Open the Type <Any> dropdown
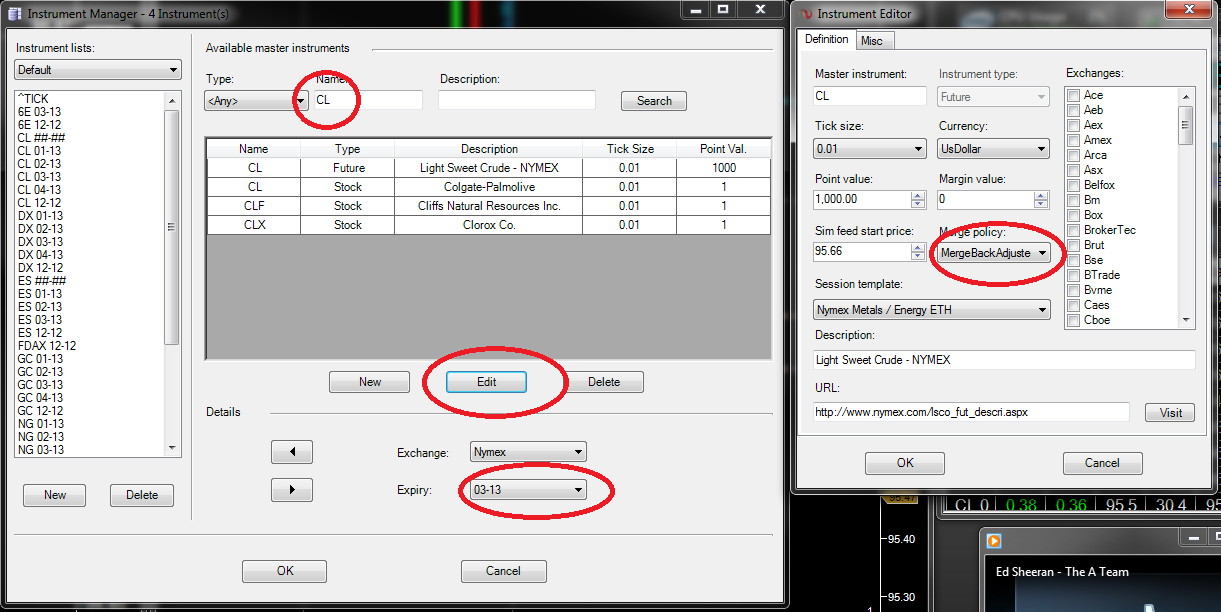Image resolution: width=1221 pixels, height=612 pixels. pos(255,100)
